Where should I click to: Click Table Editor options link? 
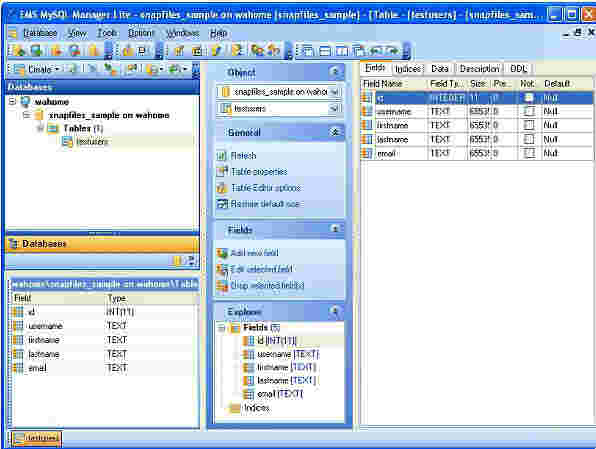tap(266, 188)
